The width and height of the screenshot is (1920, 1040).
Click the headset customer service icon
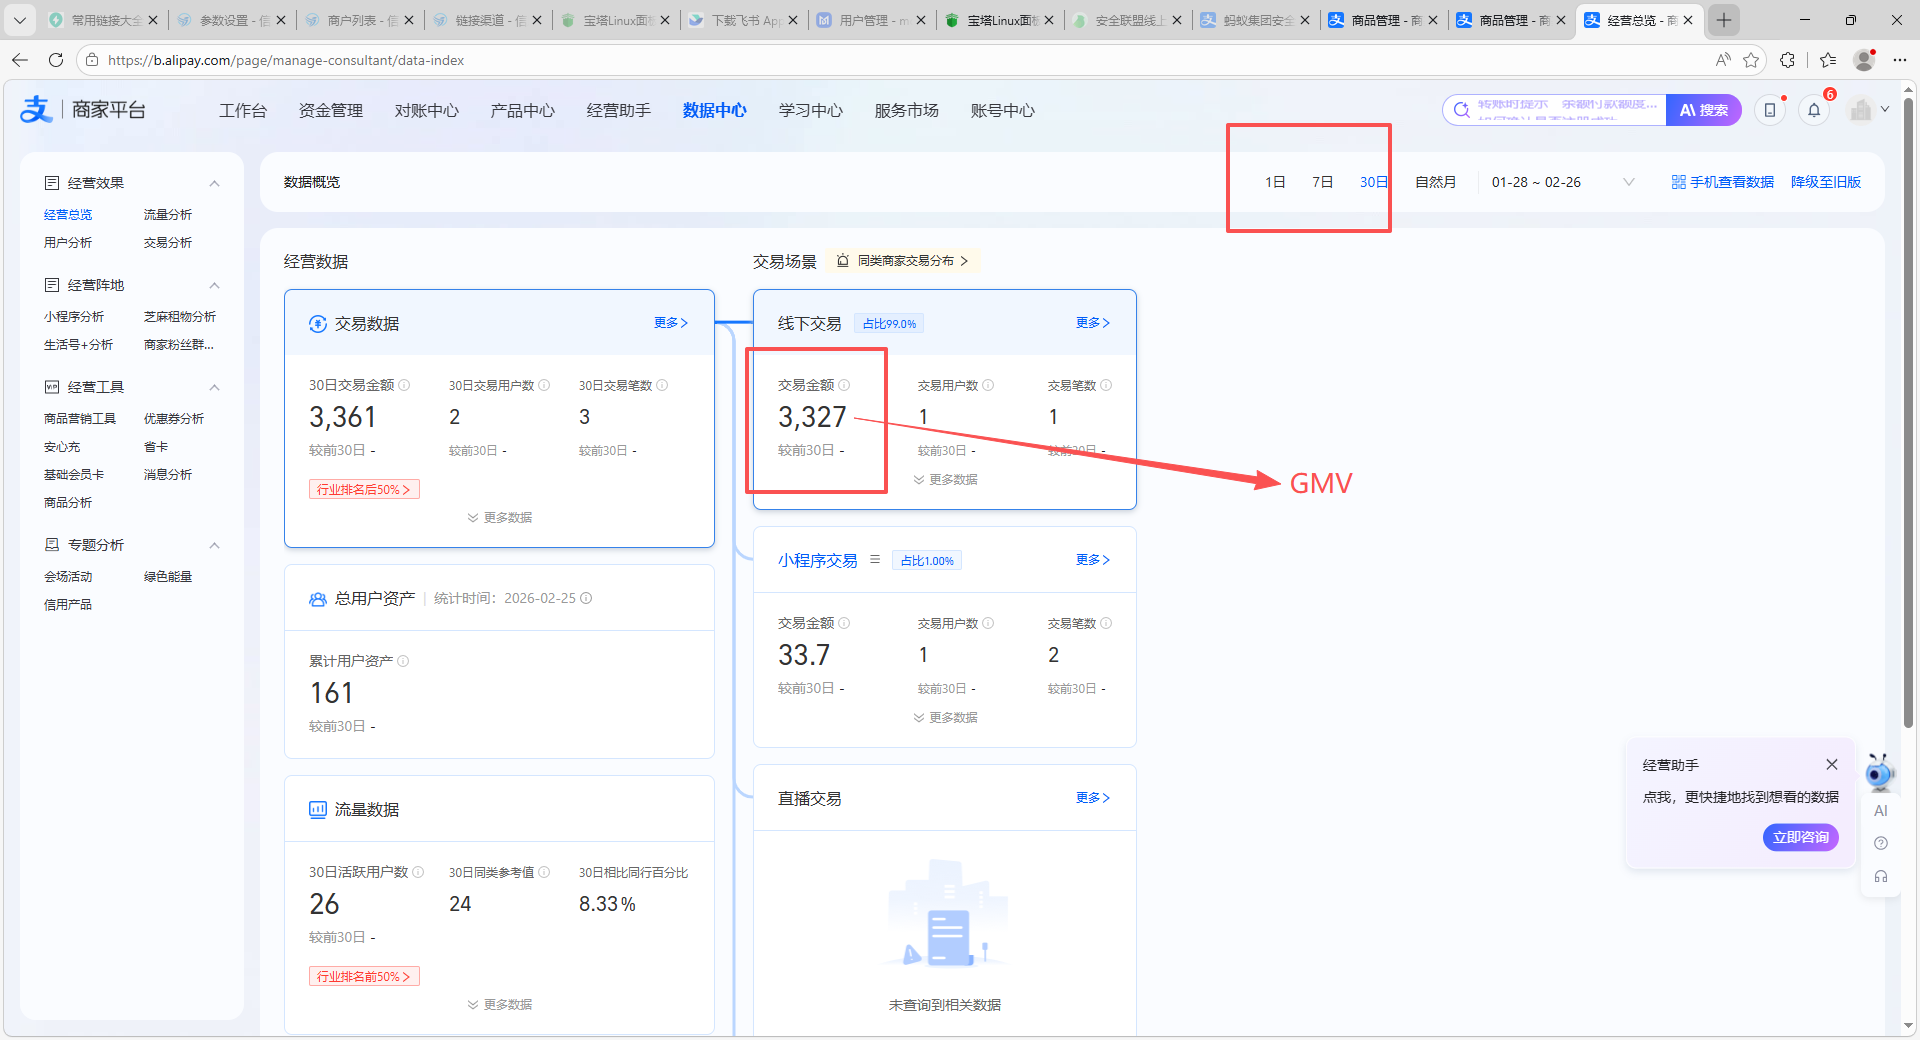point(1881,877)
